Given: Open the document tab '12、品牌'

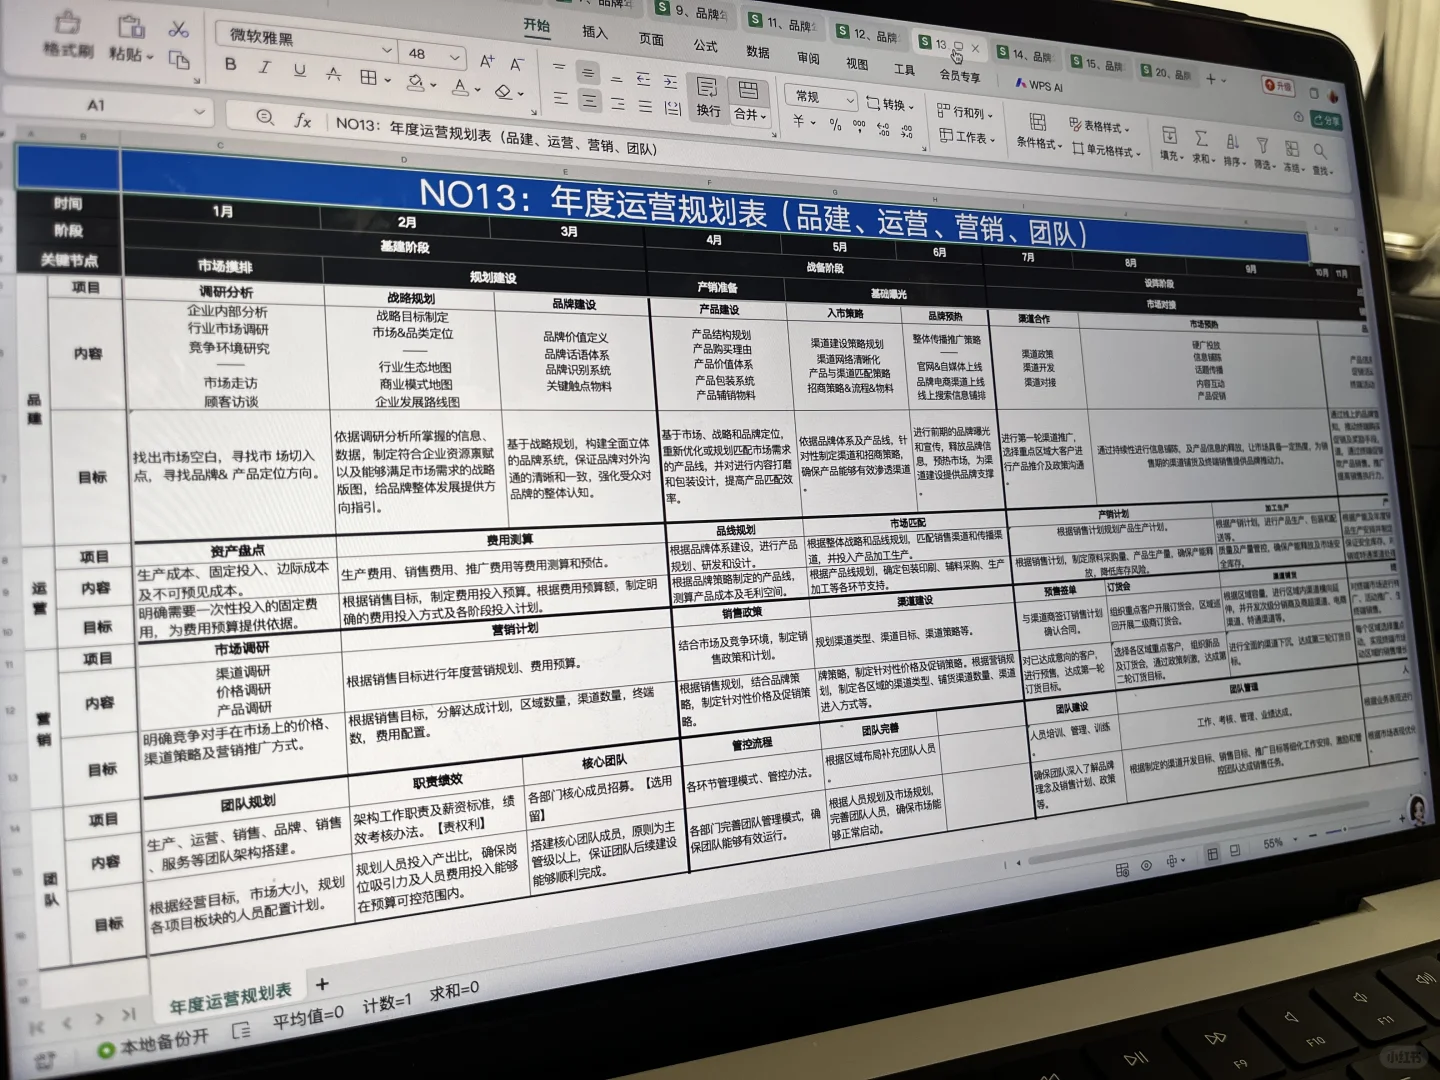Looking at the screenshot, I should (868, 35).
